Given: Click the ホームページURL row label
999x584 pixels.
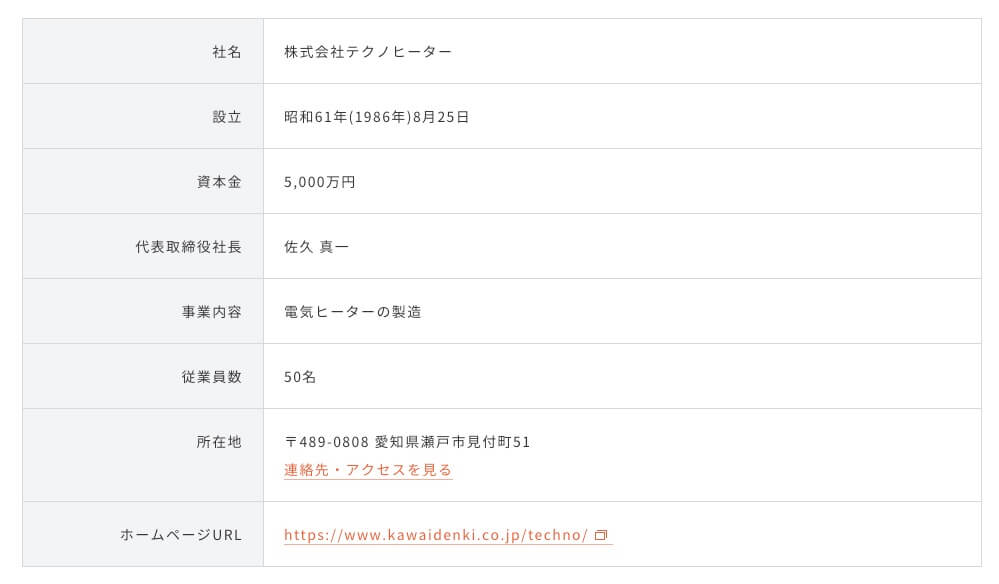Looking at the screenshot, I should point(181,535).
